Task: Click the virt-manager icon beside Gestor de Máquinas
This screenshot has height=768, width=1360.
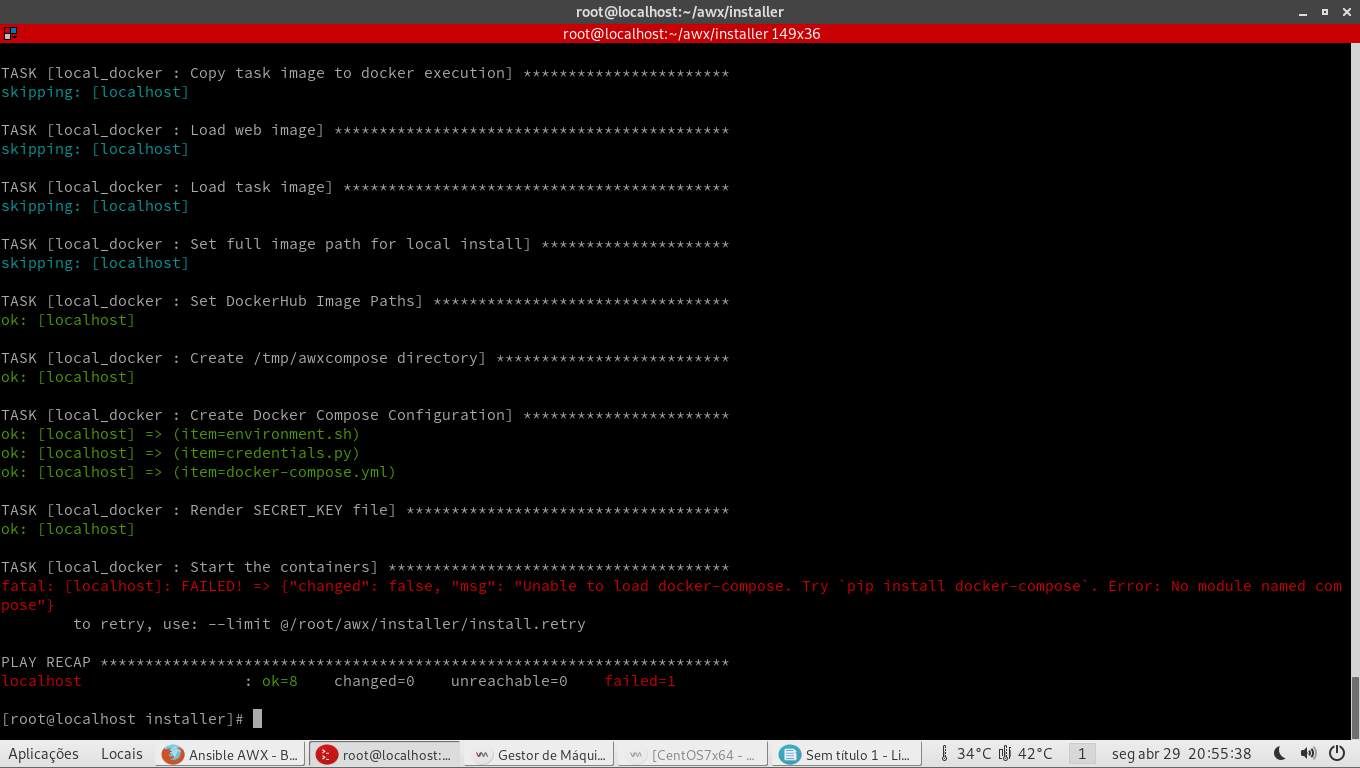Action: pyautogui.click(x=482, y=755)
